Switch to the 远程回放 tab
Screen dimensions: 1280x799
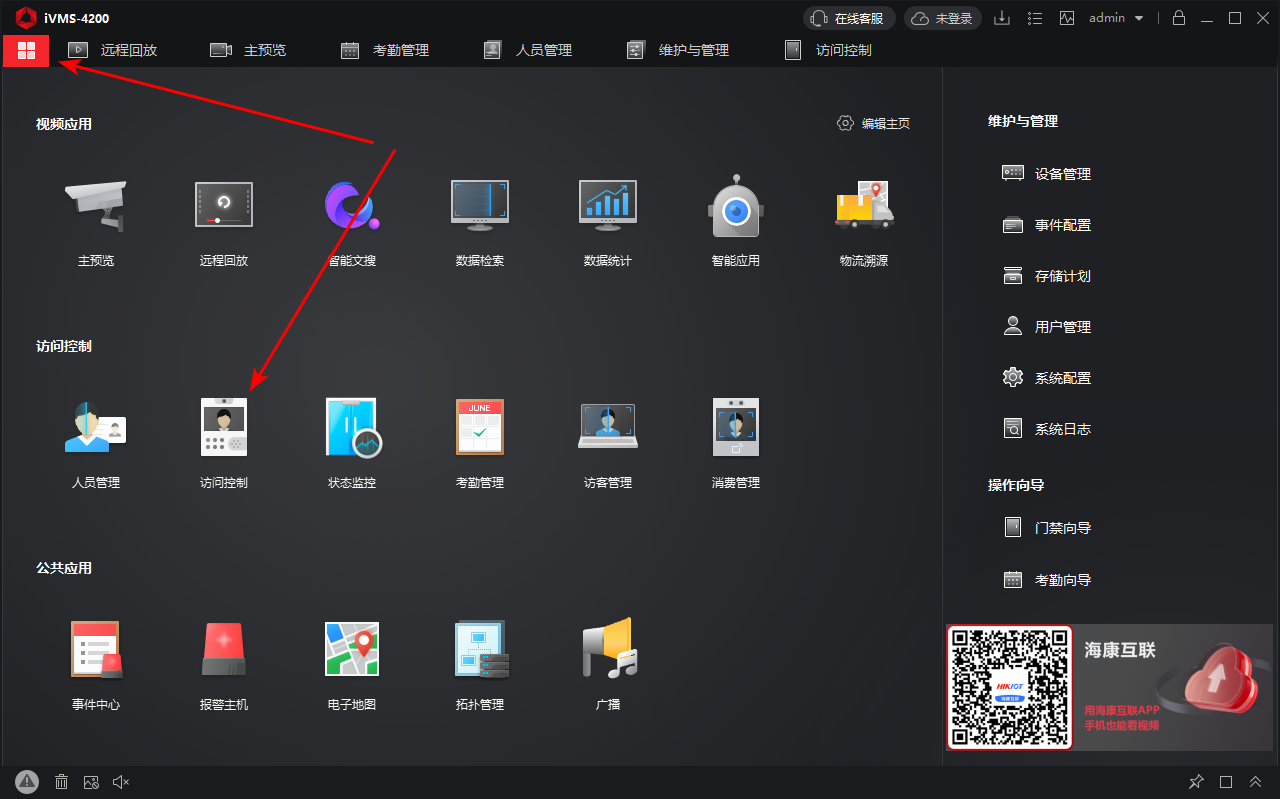pos(113,50)
